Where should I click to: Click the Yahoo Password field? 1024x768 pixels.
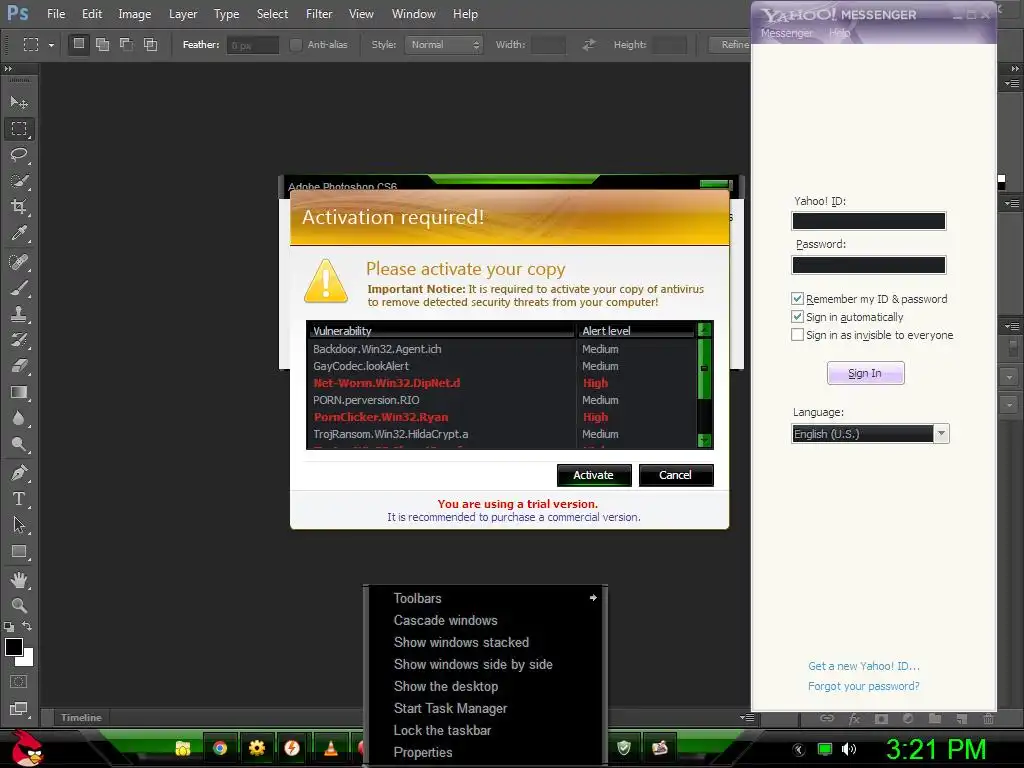[869, 264]
